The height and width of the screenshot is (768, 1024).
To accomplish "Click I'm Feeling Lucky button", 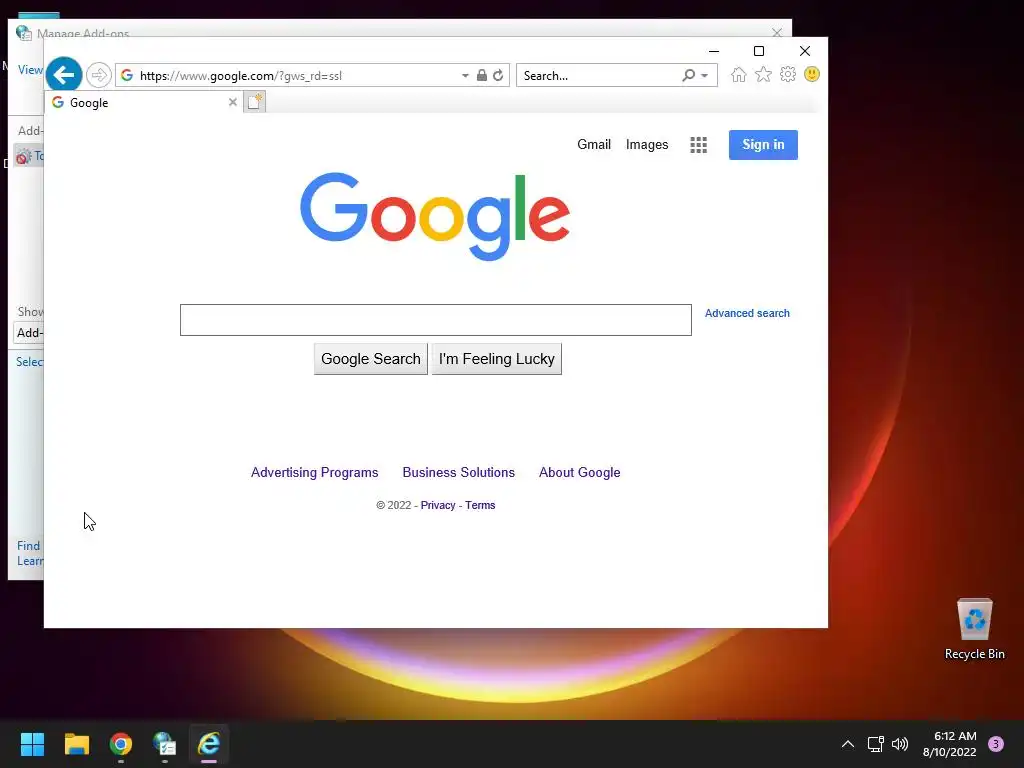I will click(496, 359).
